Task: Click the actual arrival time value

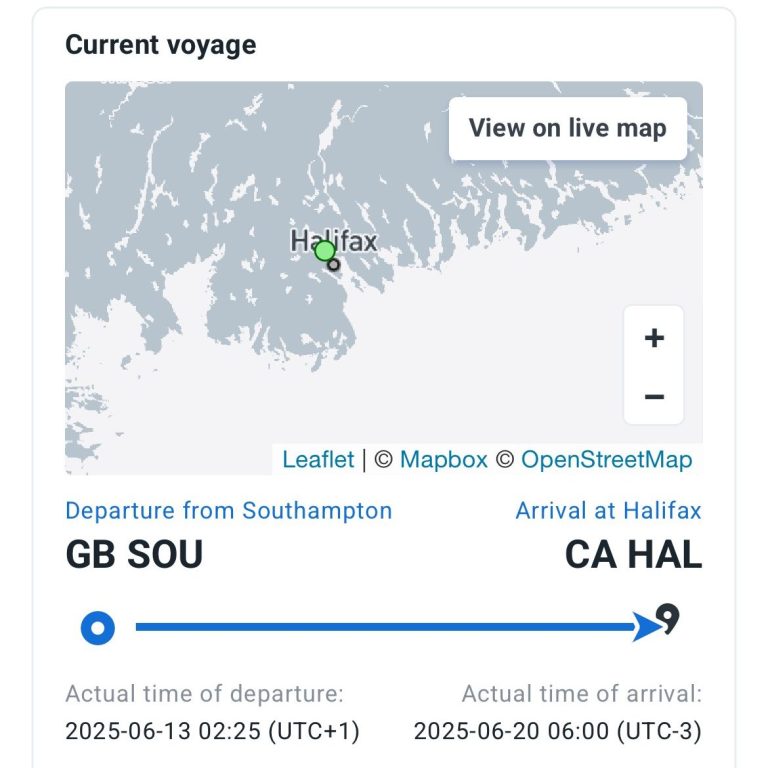Action: [x=558, y=731]
